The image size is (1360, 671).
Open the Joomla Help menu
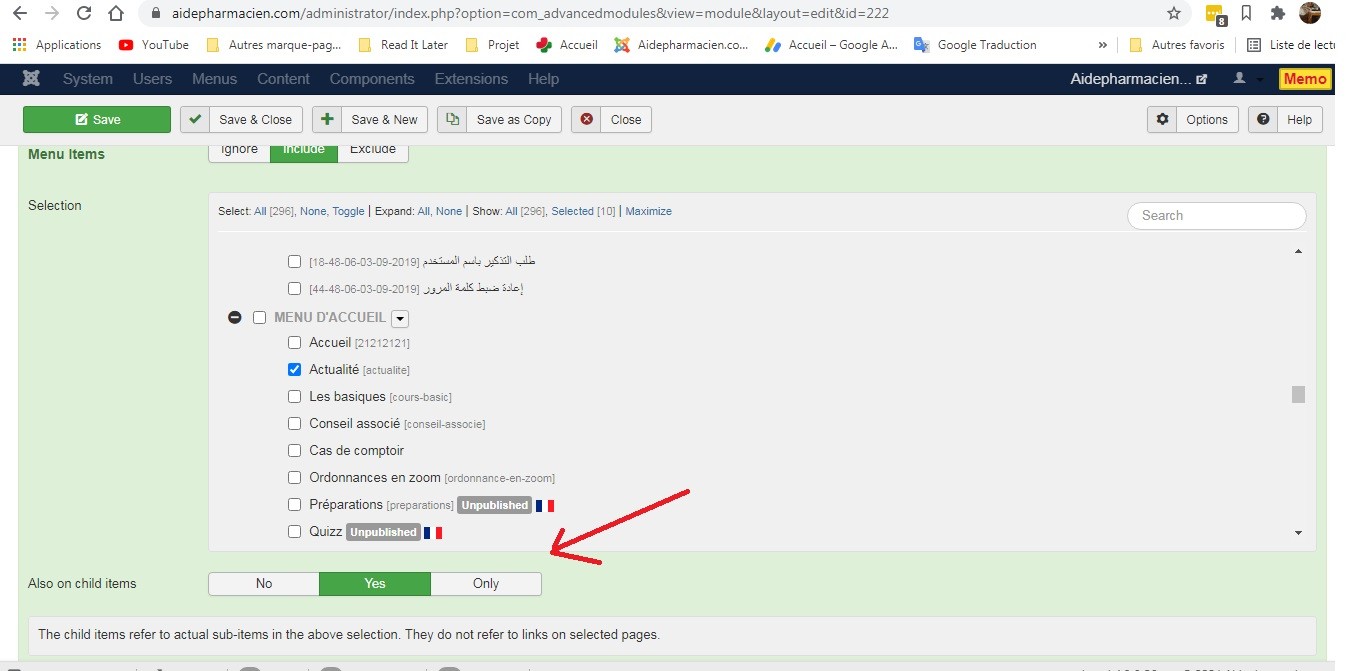[x=543, y=79]
